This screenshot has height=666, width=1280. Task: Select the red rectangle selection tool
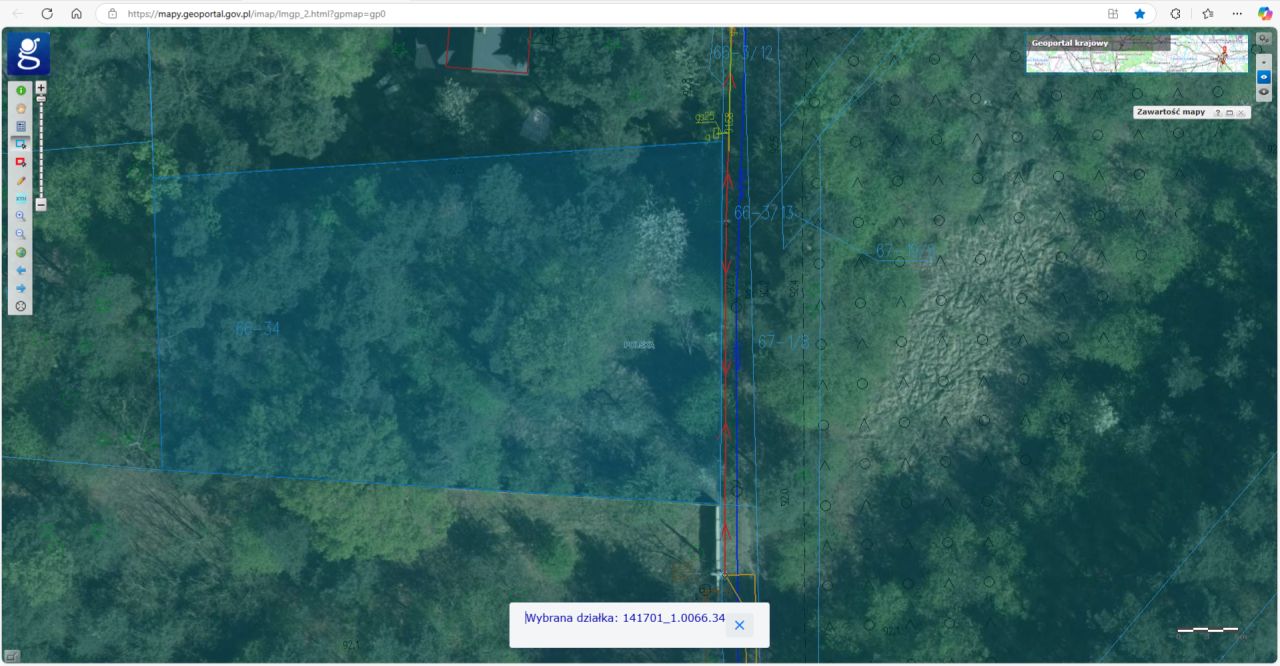[x=21, y=162]
